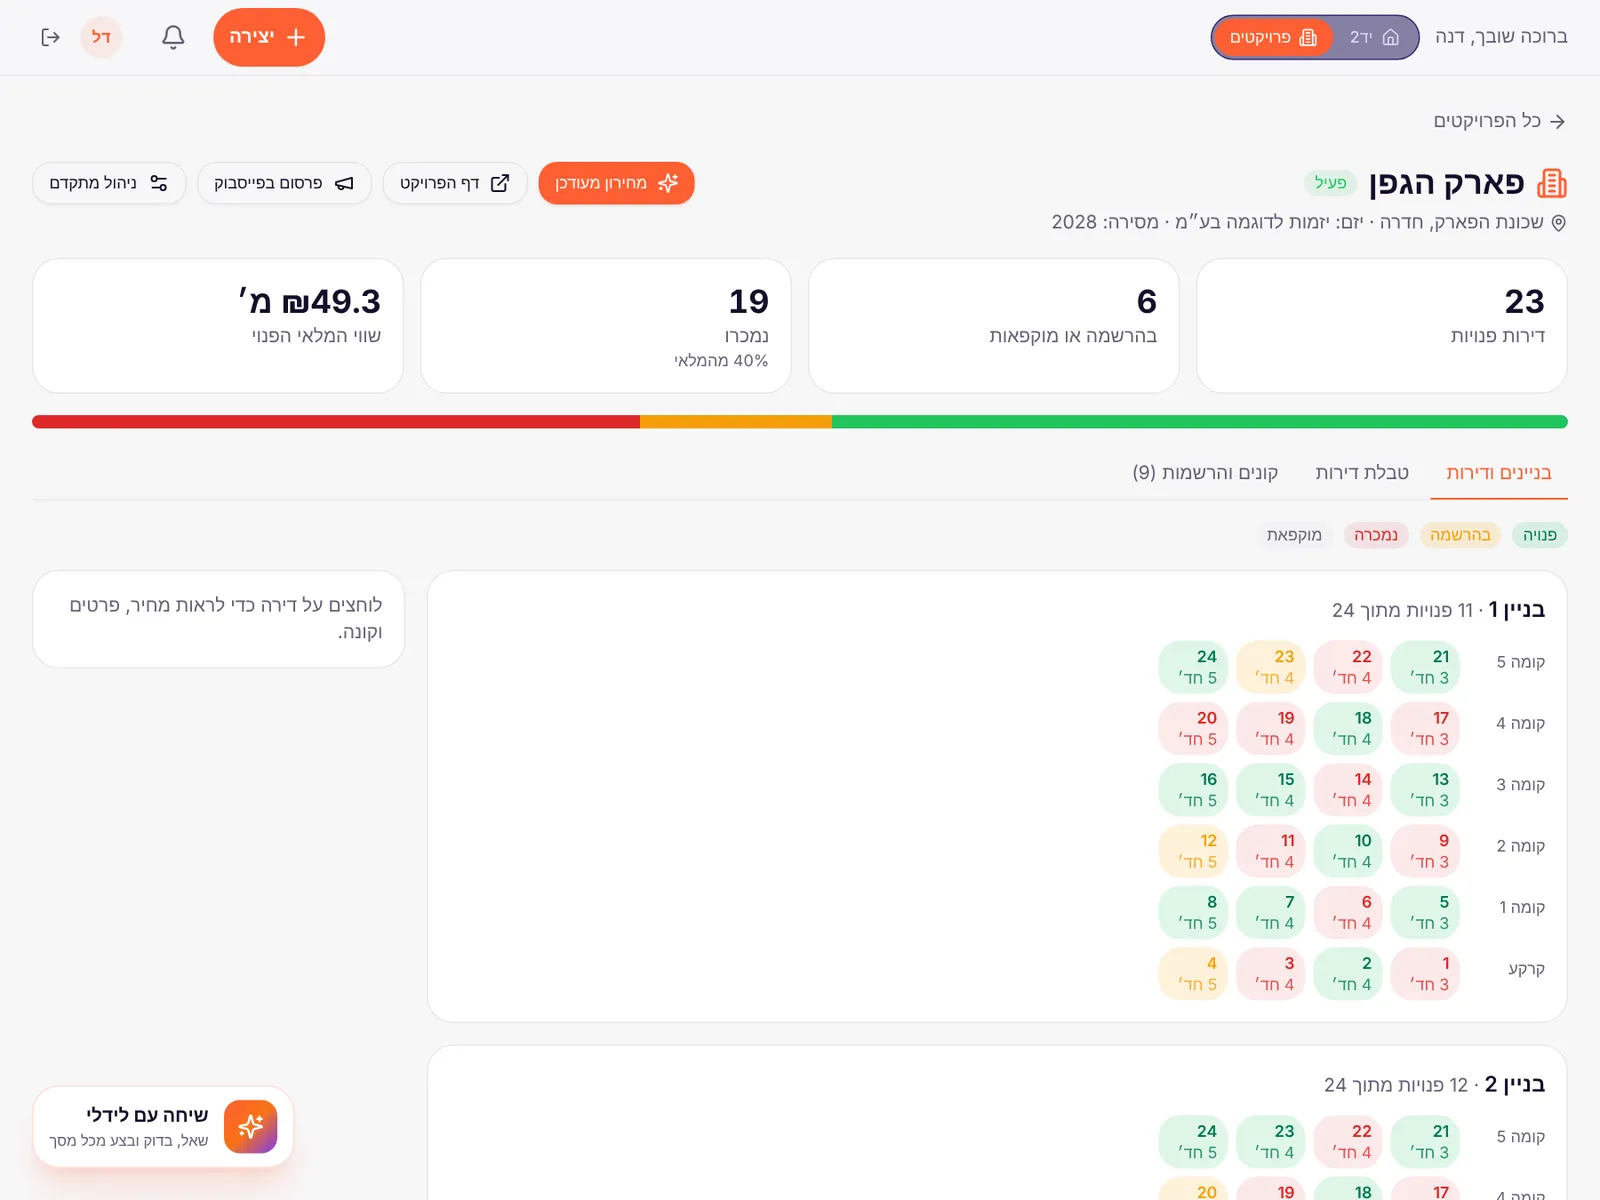Click the green segment of the progress bar

tap(1199, 422)
